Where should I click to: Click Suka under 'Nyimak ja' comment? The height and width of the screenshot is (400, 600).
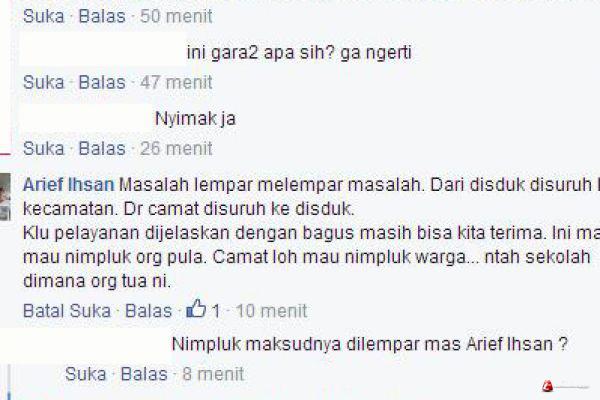pyautogui.click(x=43, y=149)
